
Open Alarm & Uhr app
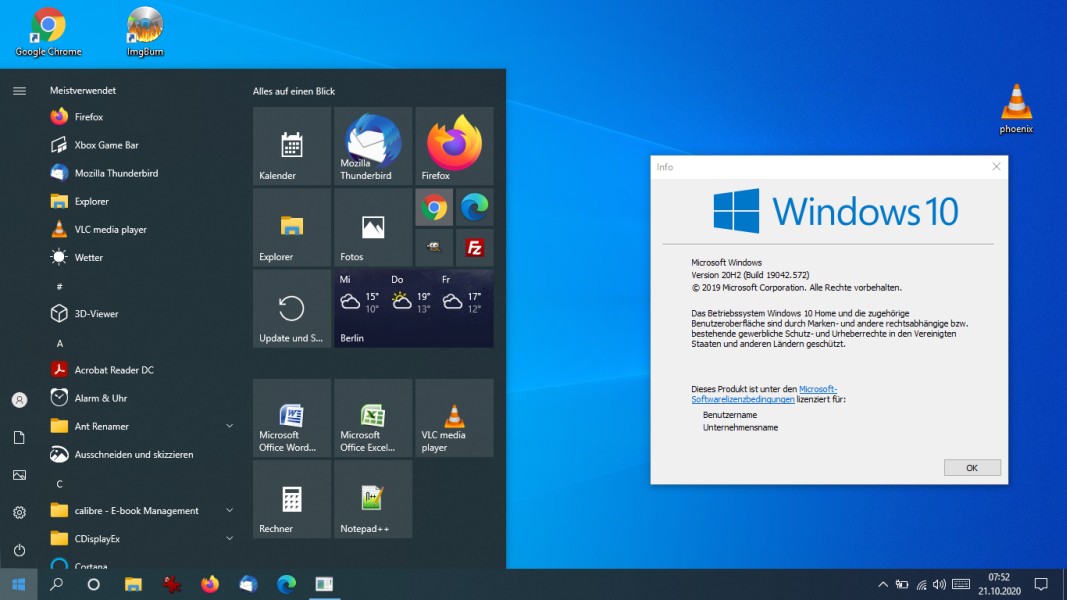coord(142,398)
